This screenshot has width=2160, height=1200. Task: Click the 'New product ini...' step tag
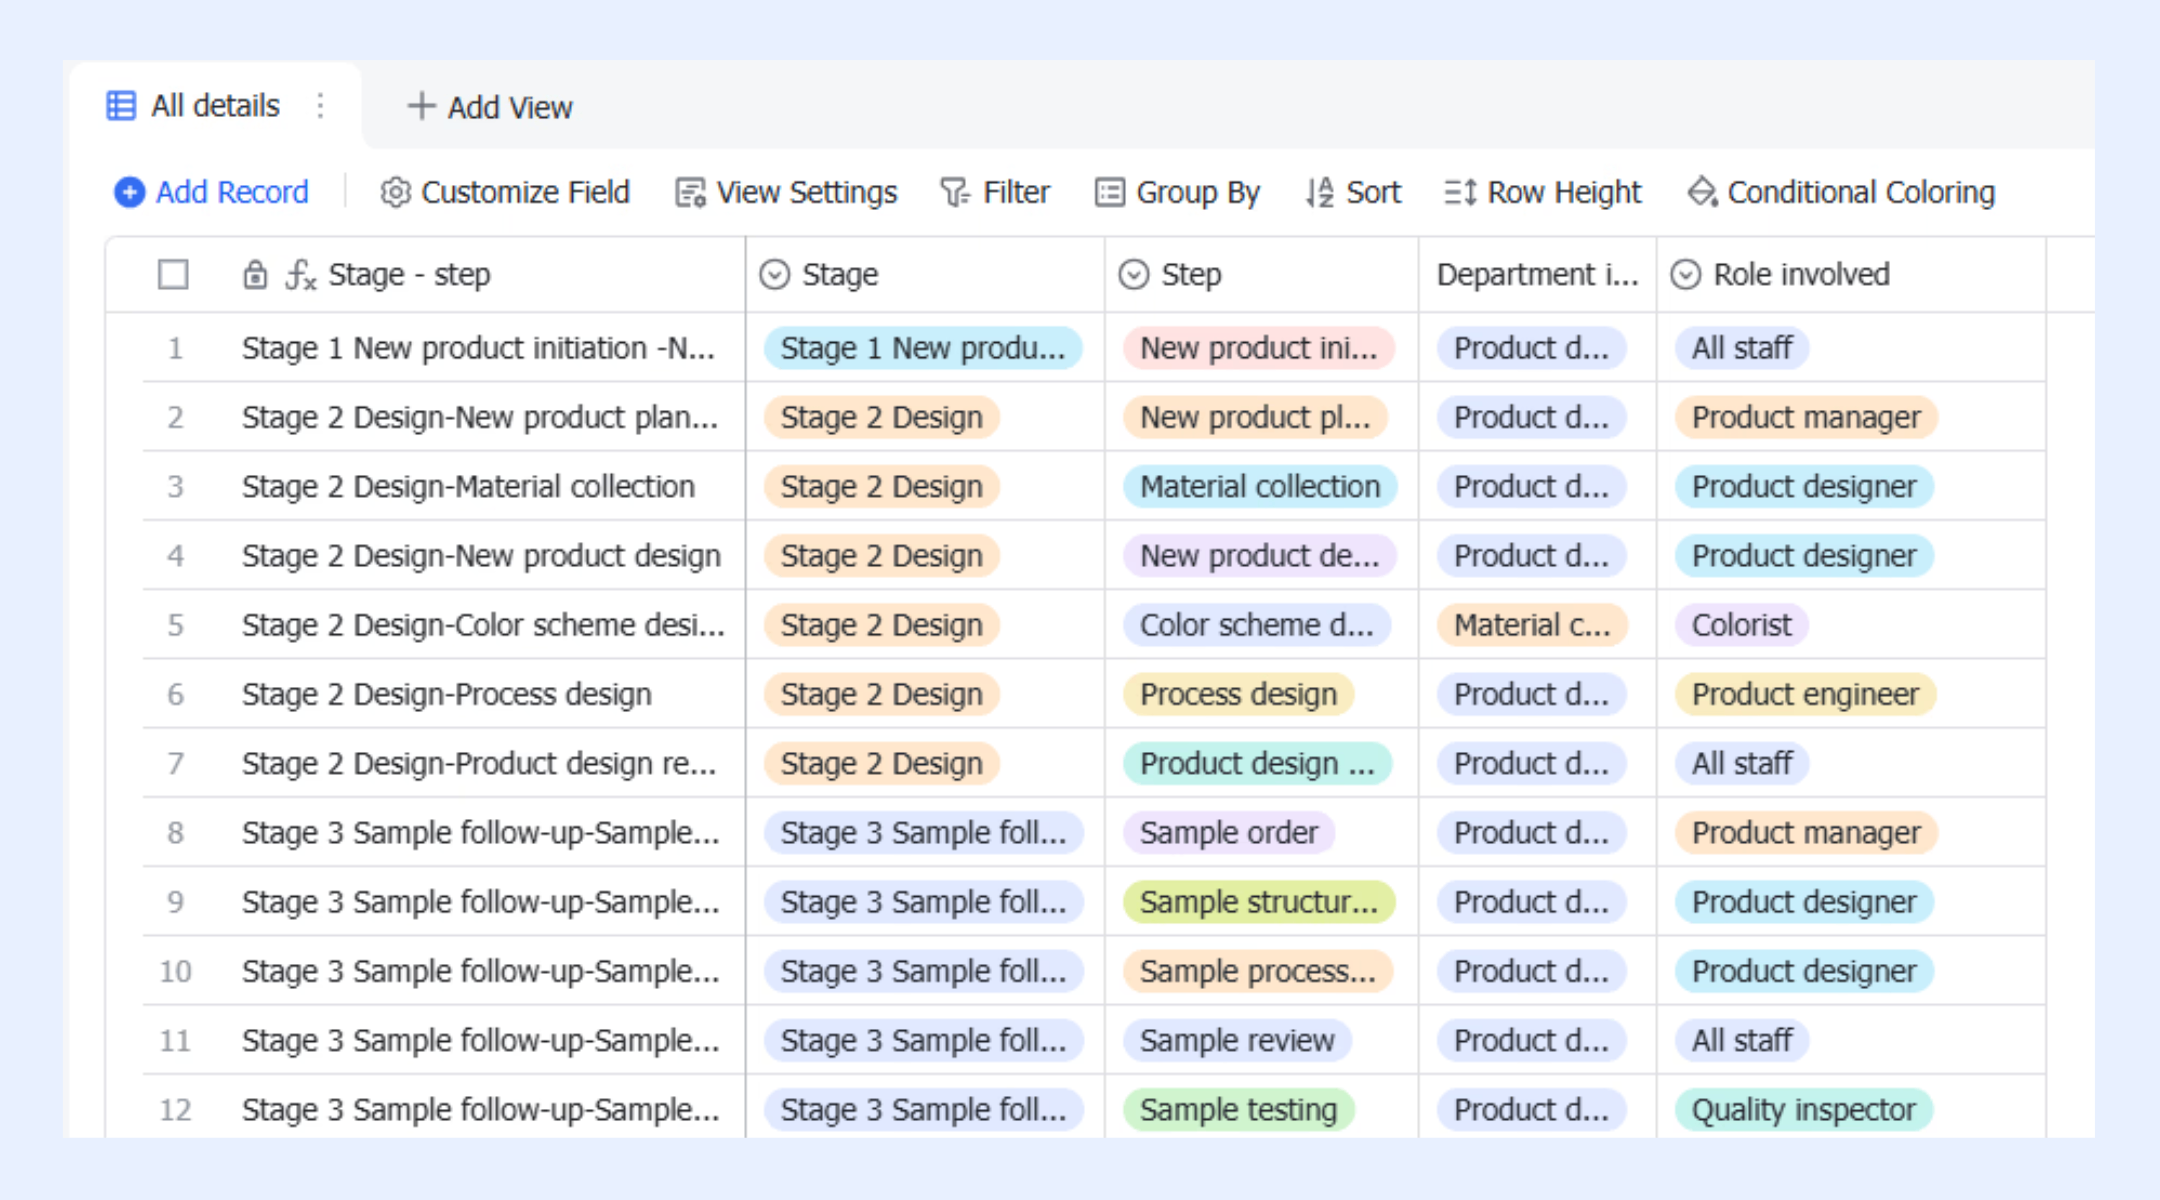[1259, 348]
